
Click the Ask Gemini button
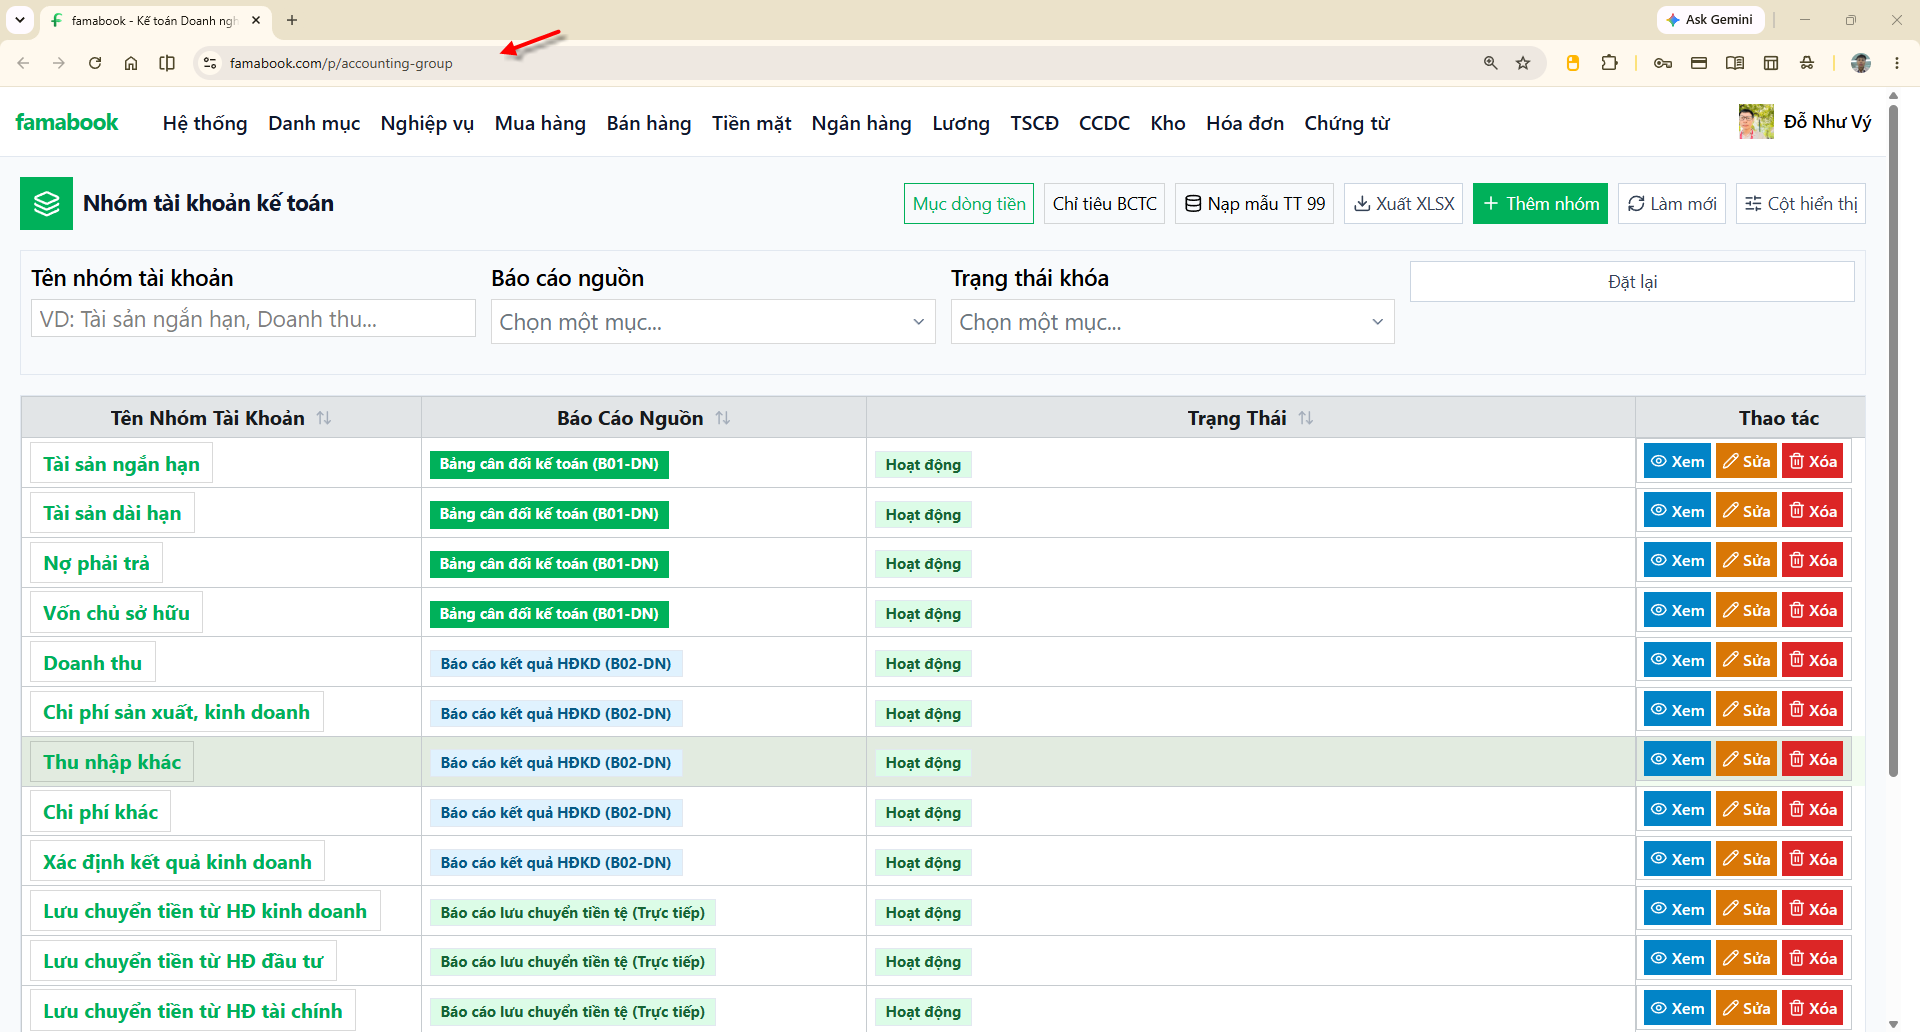pyautogui.click(x=1709, y=20)
